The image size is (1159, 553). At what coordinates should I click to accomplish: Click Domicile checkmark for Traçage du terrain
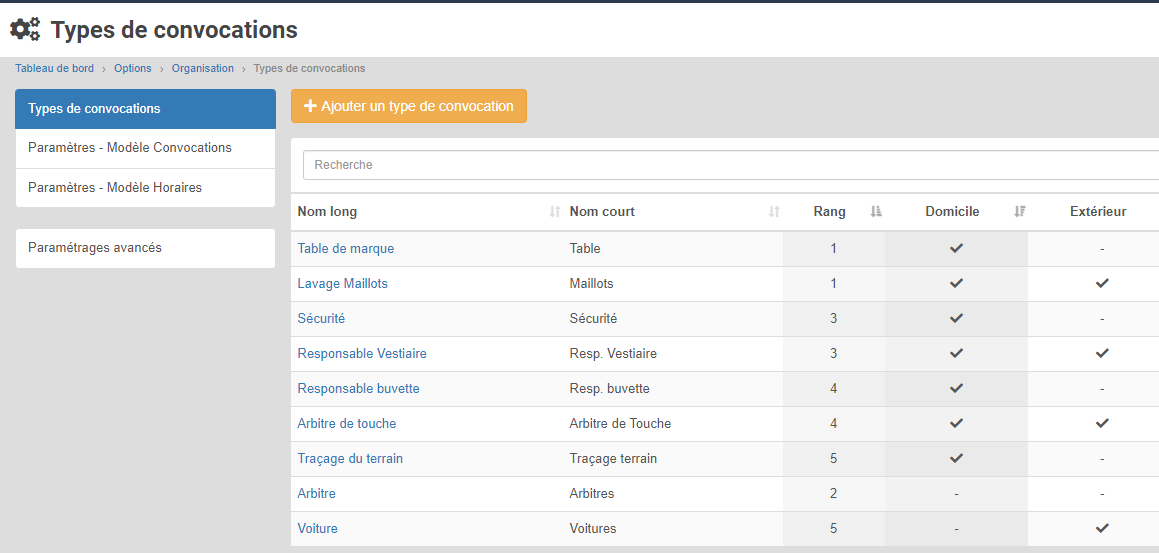pos(956,458)
